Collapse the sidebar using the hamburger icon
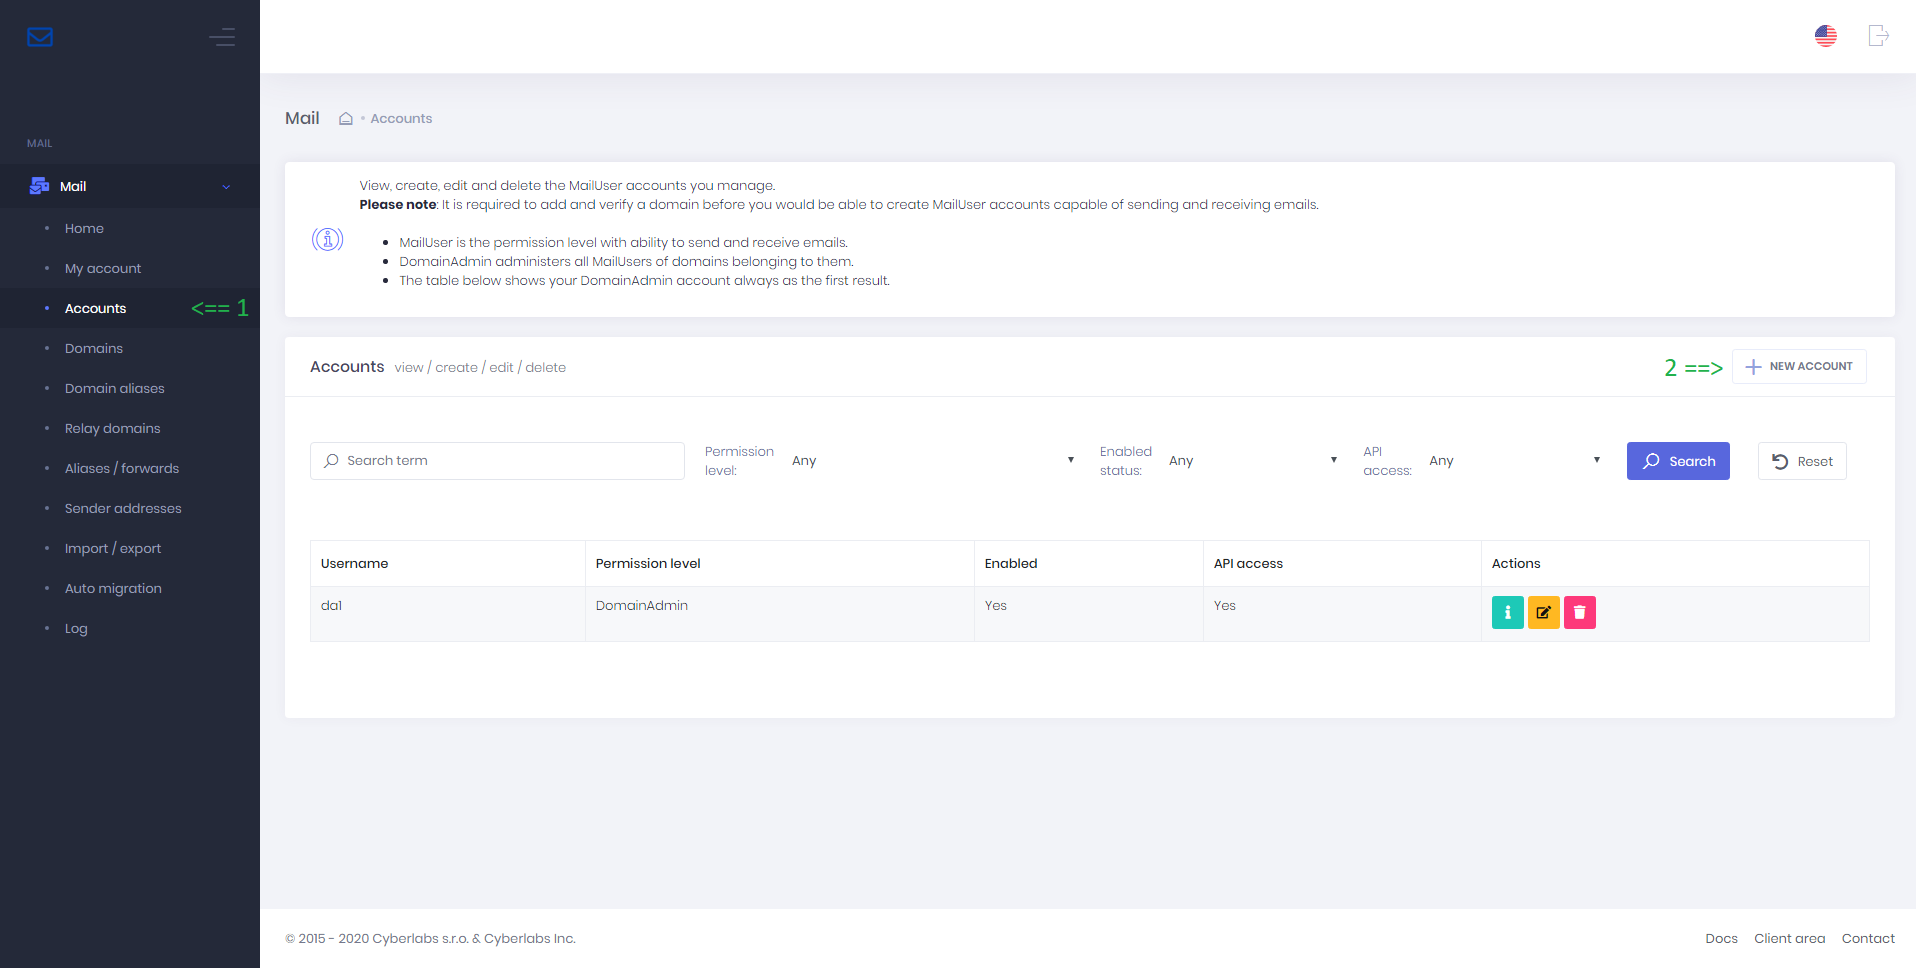 (222, 37)
